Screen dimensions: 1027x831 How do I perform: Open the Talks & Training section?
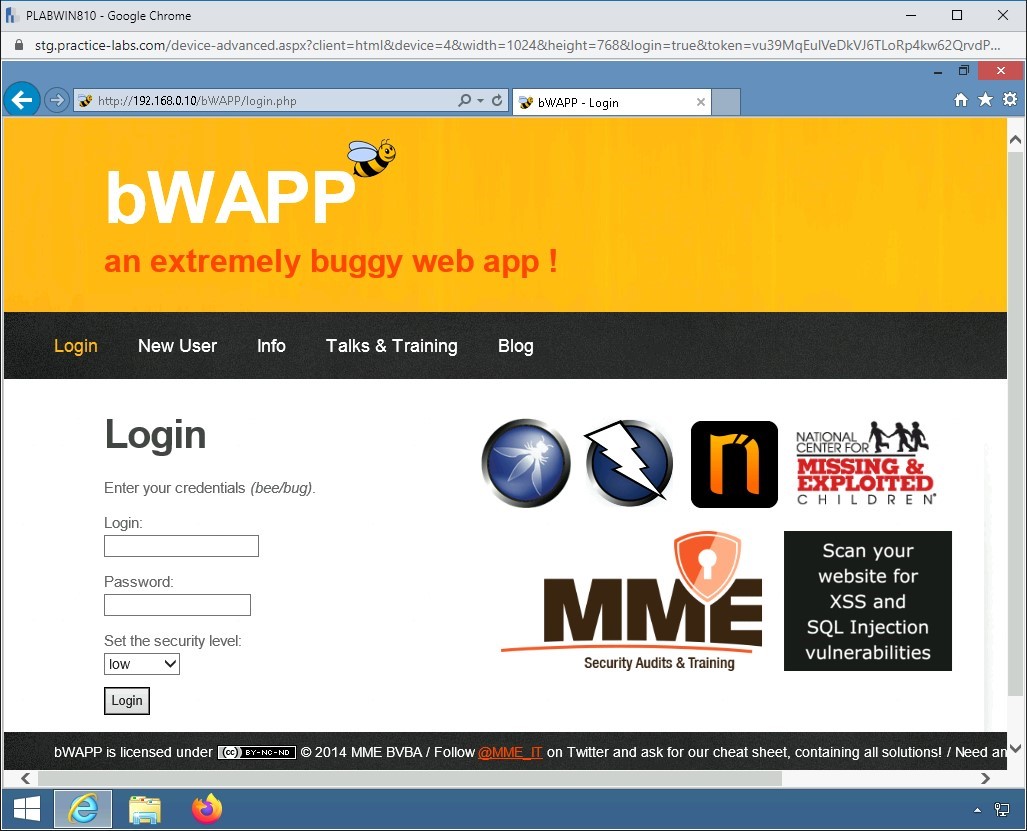[x=391, y=346]
